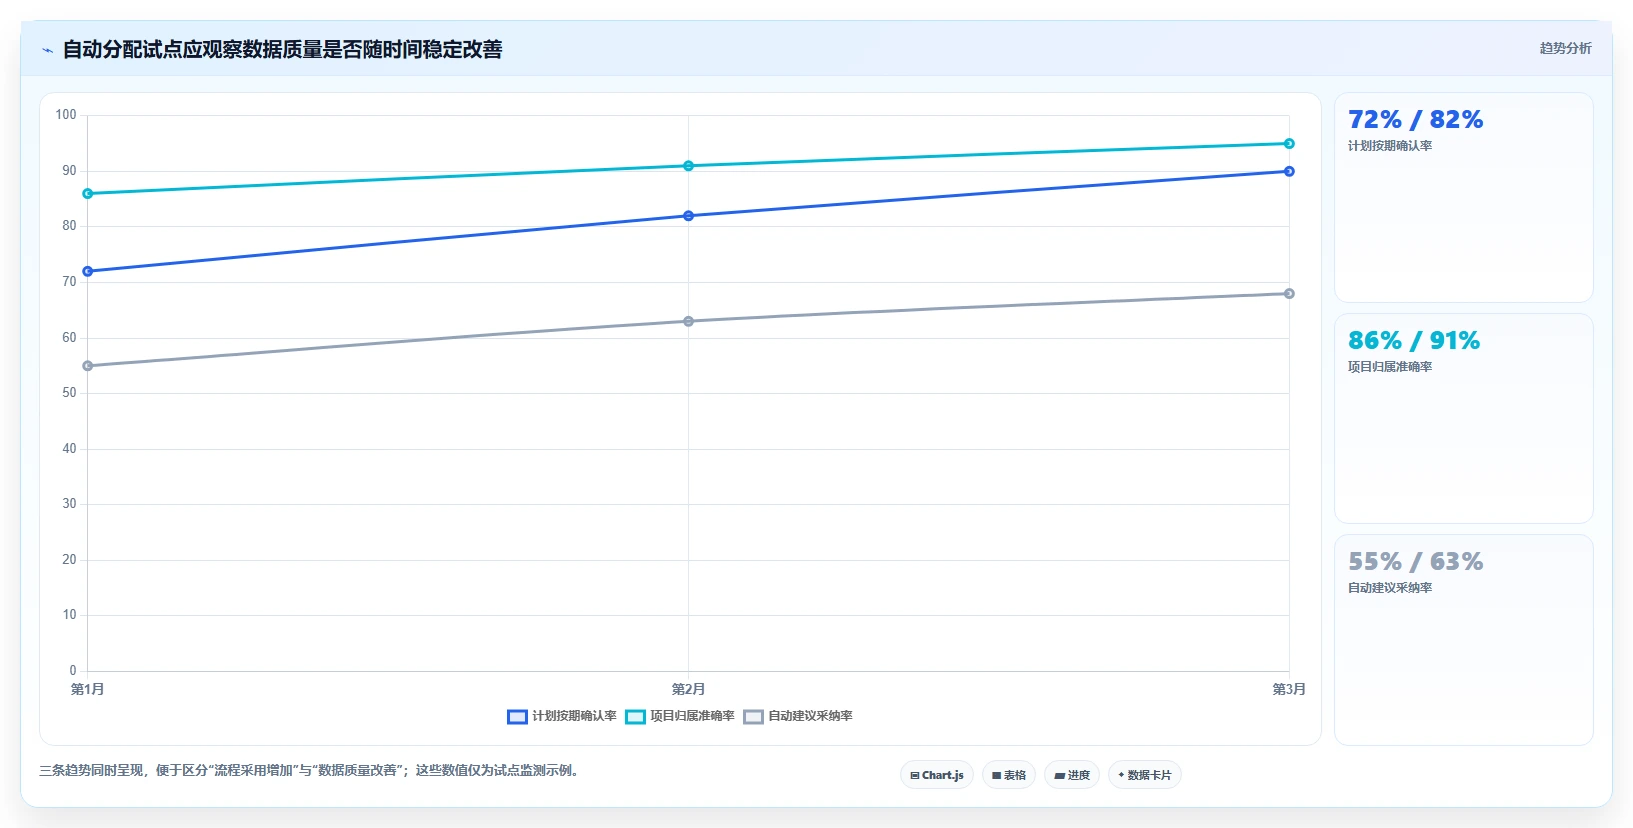Click the gray 自动建议采纳率 legend swatch
The image size is (1633, 828).
(x=753, y=717)
